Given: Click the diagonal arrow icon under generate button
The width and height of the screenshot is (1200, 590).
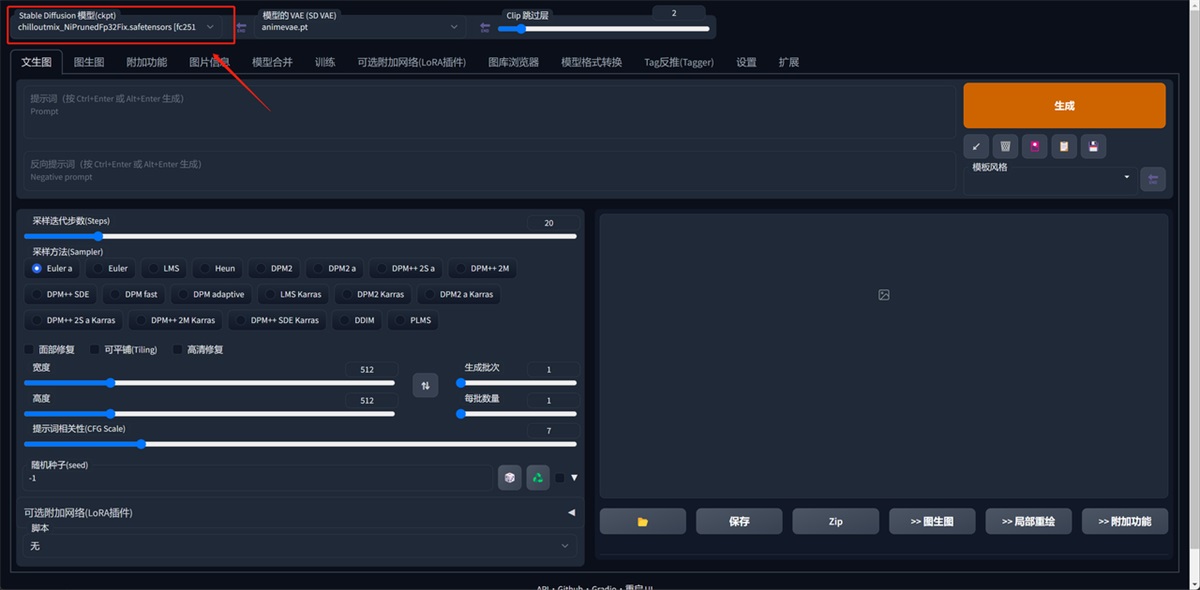Looking at the screenshot, I should pyautogui.click(x=976, y=146).
